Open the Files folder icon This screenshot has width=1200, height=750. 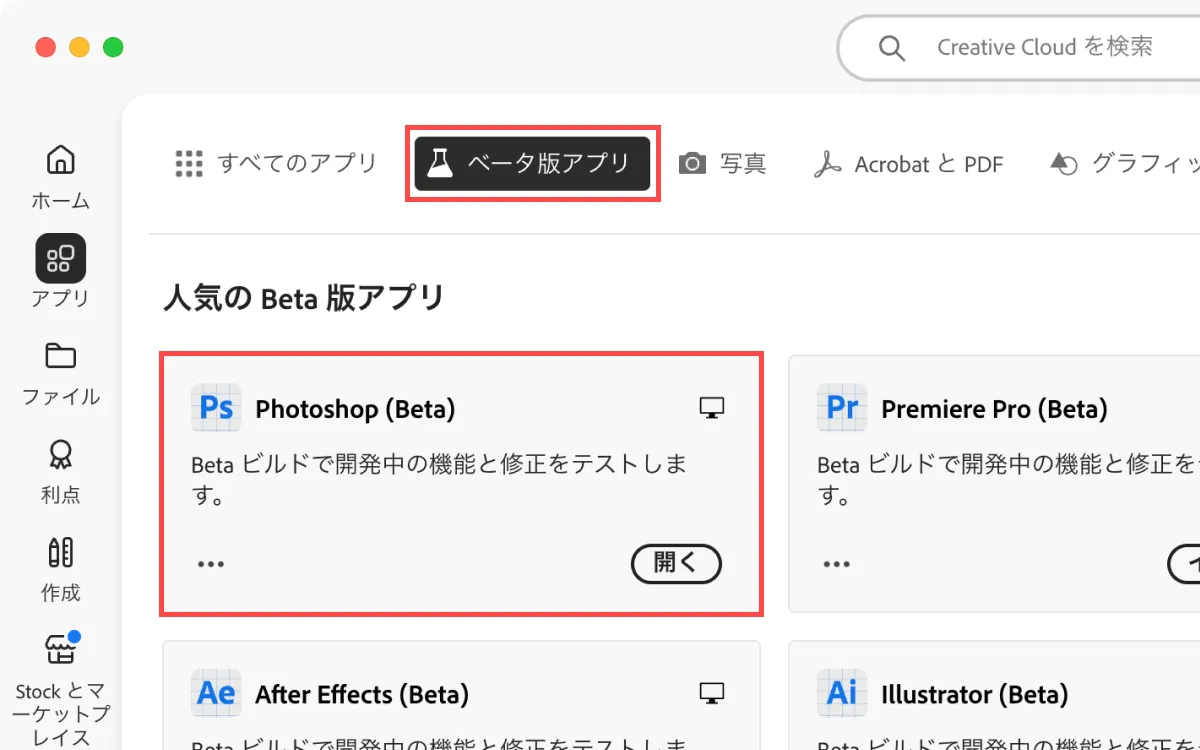coord(60,356)
